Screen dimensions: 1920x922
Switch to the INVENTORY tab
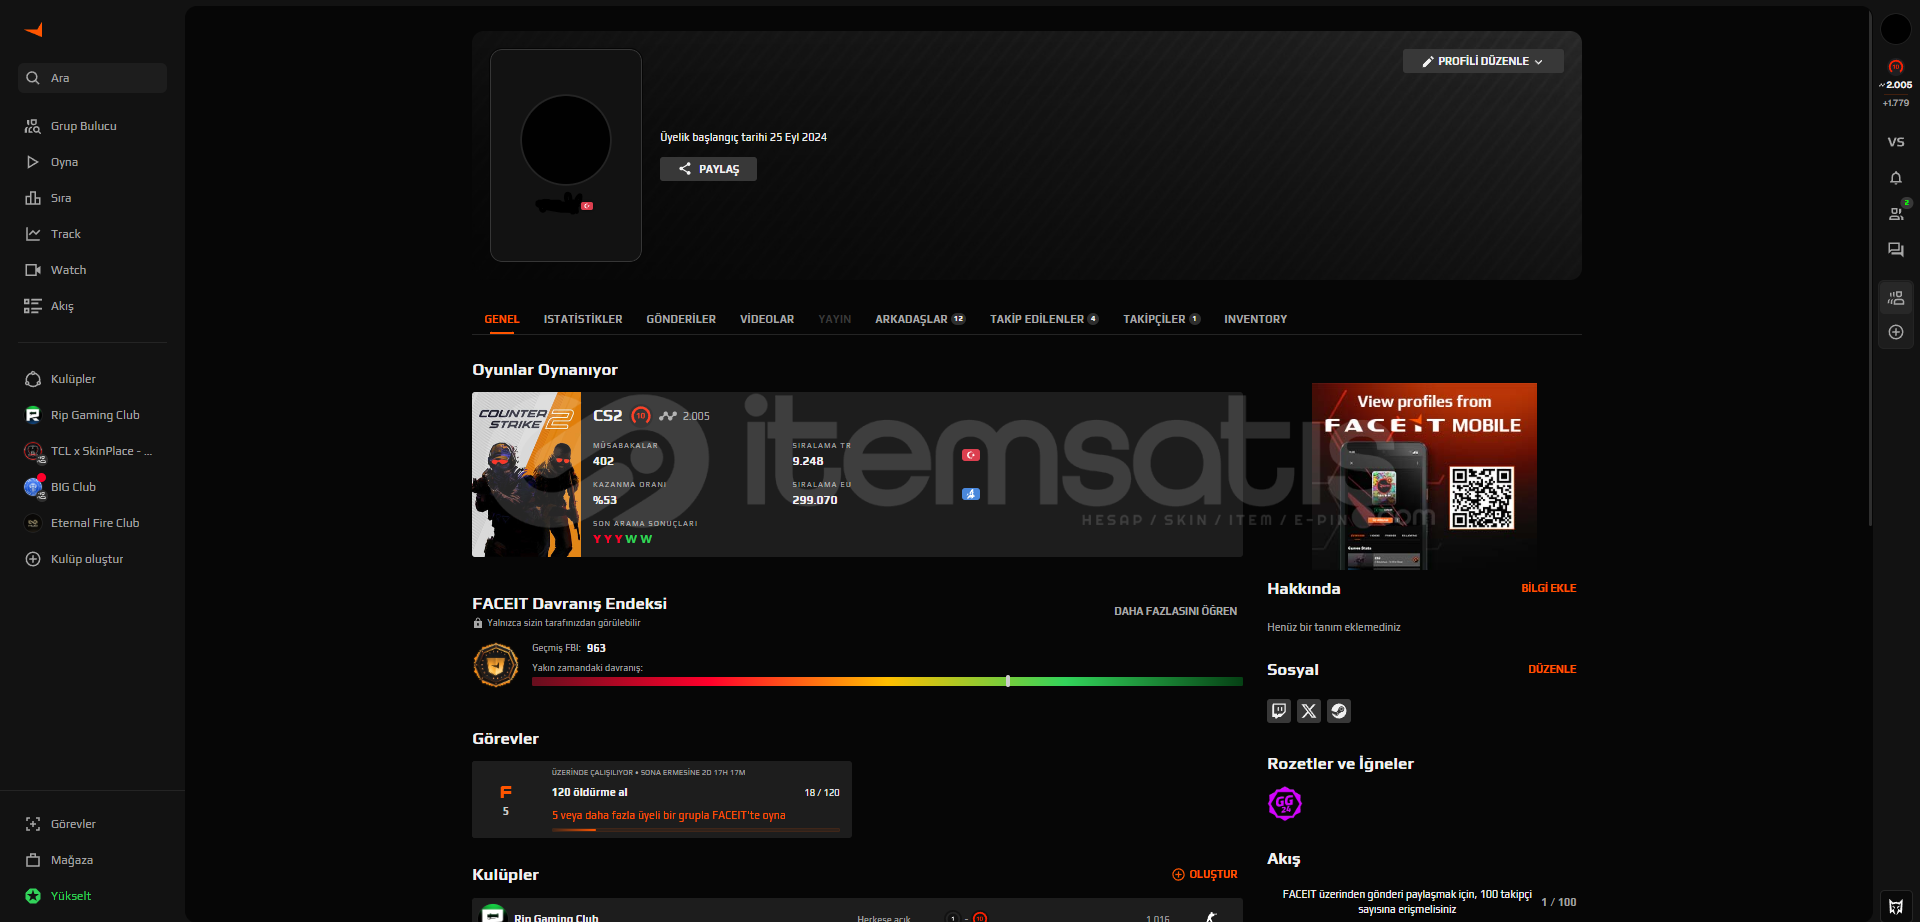(1255, 320)
